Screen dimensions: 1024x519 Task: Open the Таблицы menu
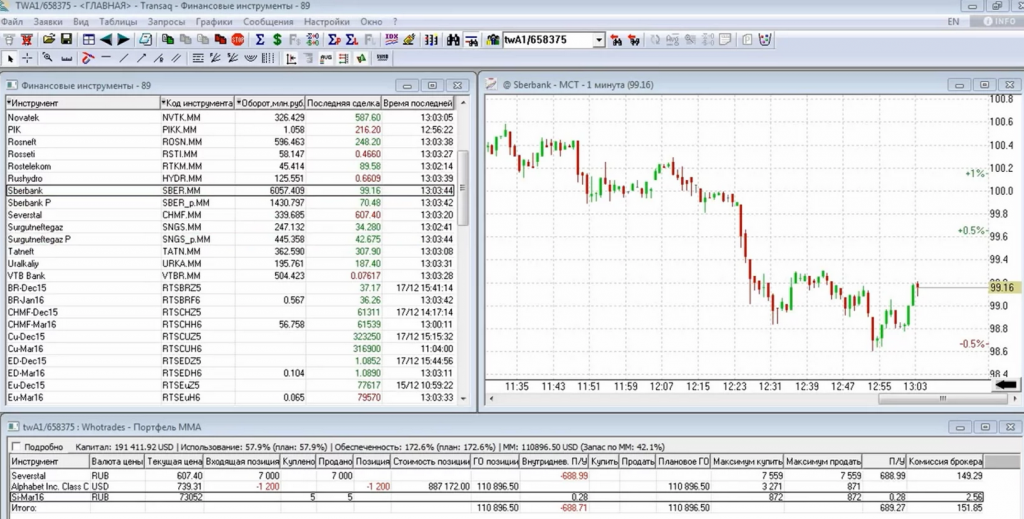pos(119,21)
